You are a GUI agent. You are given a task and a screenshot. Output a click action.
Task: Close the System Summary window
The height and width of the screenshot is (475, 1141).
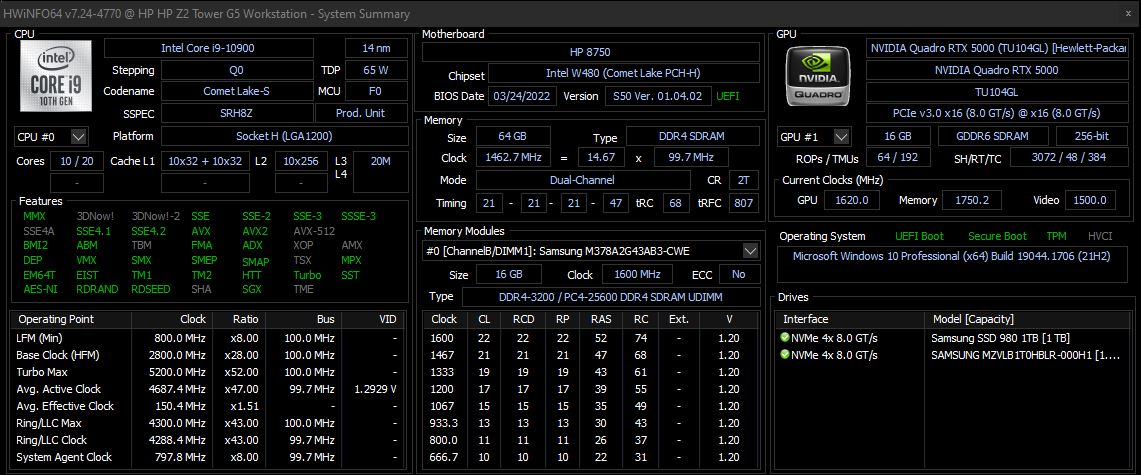click(1128, 13)
